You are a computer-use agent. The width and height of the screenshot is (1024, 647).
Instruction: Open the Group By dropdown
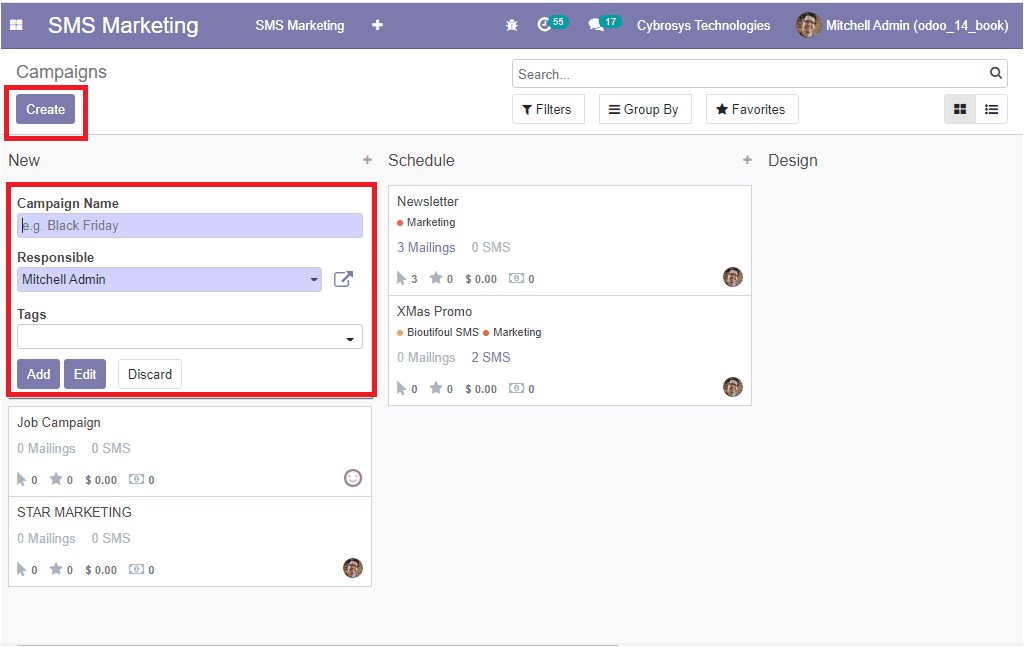[645, 109]
